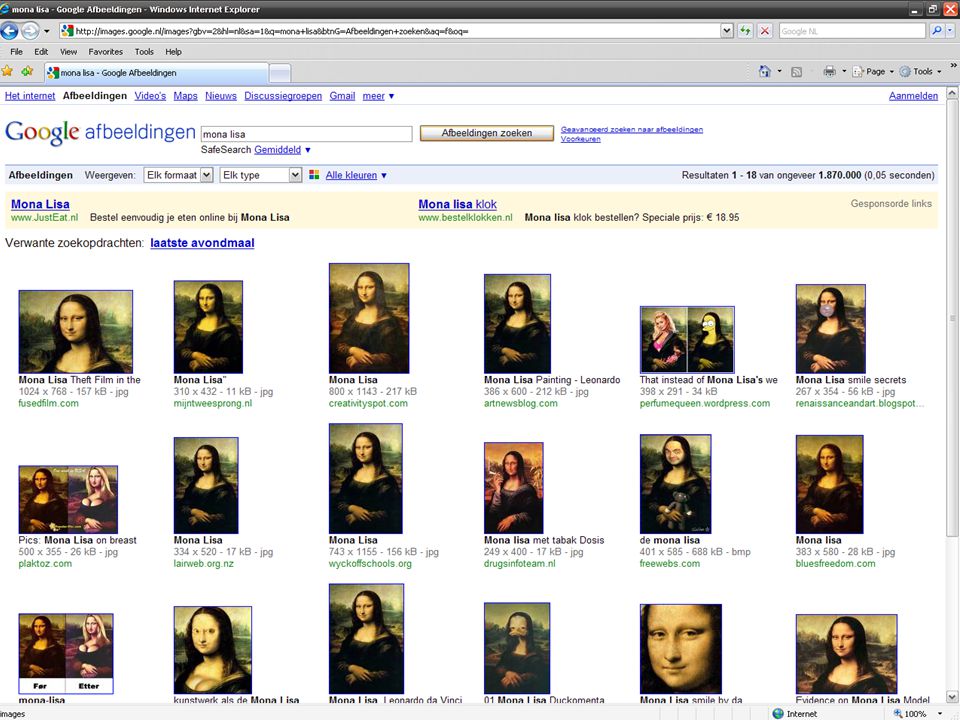Click the Add to Favorites icon
960x720 pixels.
[28, 72]
